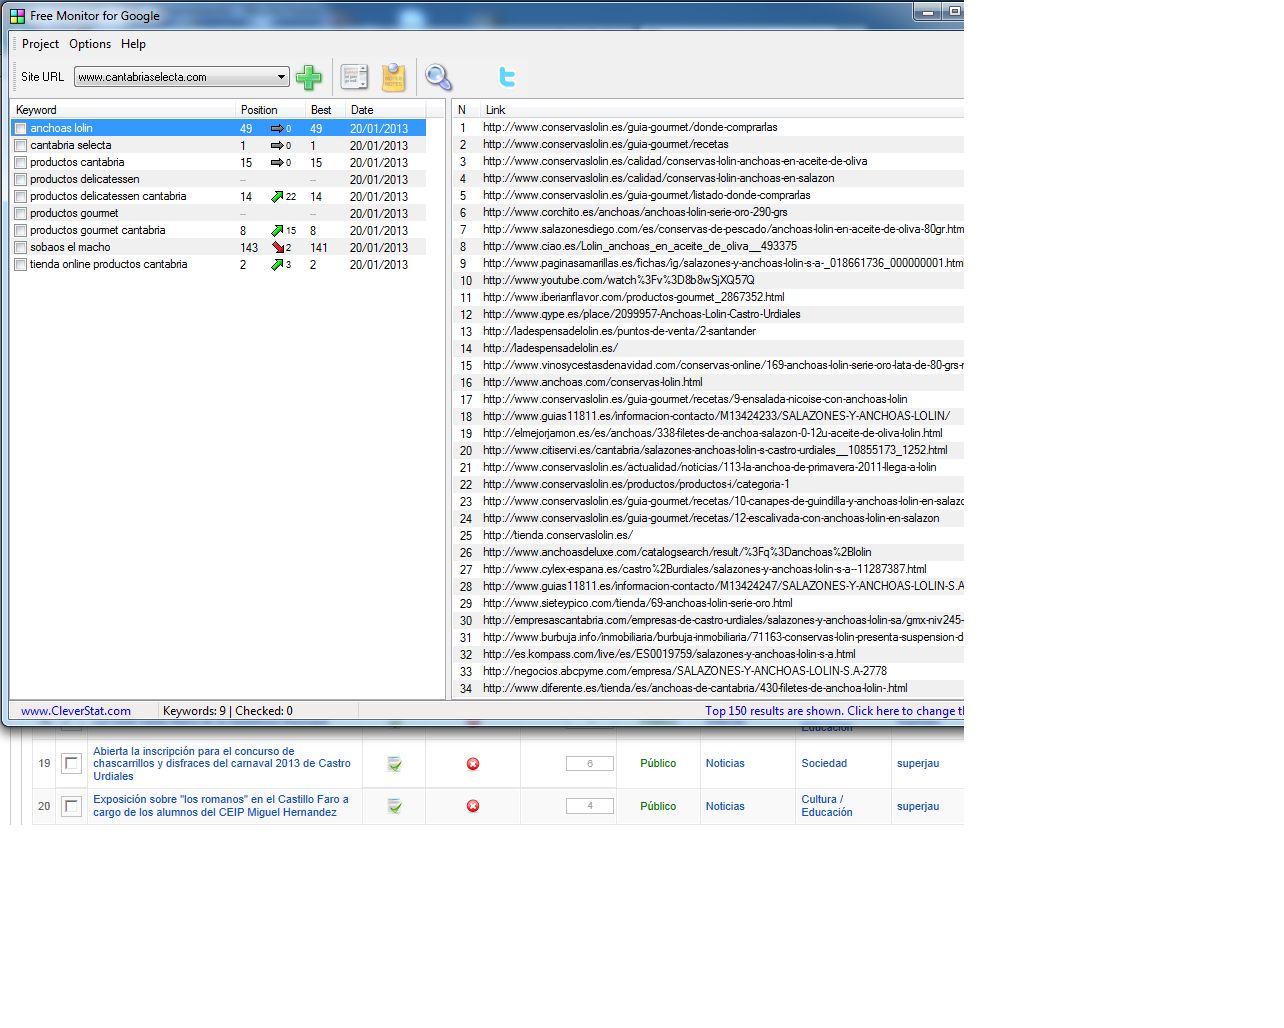Open 'Abierta la inscripción para el concurso' article

[x=222, y=764]
